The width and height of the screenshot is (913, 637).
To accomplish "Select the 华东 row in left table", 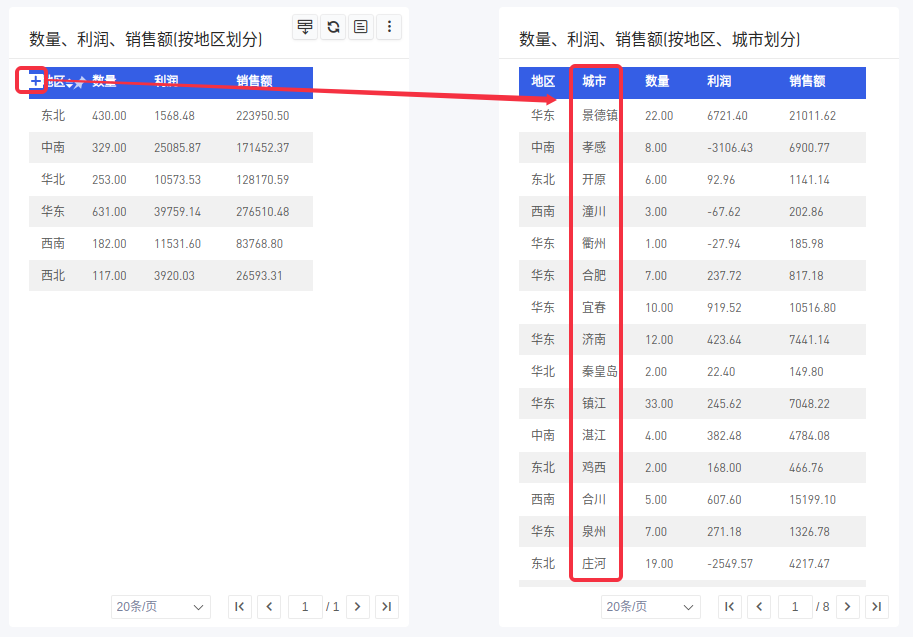I will tap(170, 211).
